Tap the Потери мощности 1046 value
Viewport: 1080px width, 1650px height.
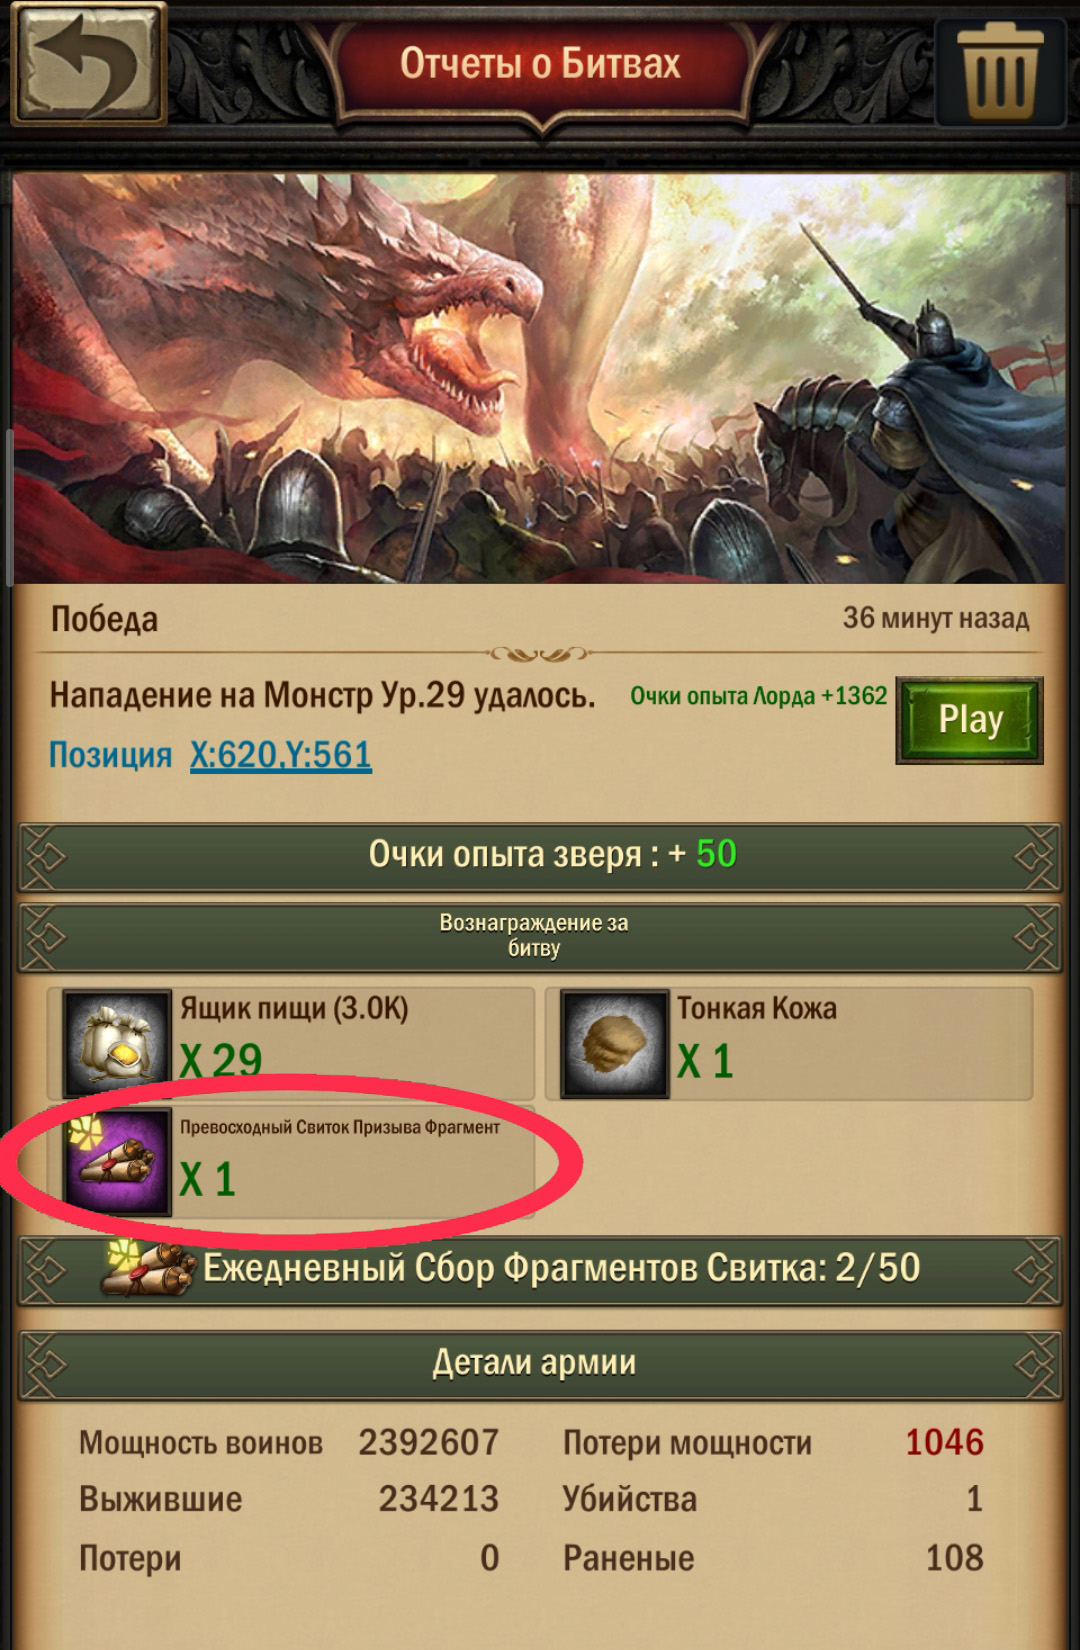[944, 1442]
